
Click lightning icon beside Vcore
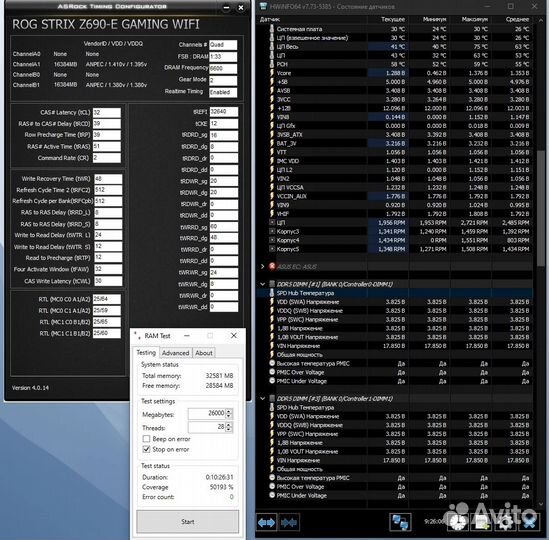click(x=272, y=73)
